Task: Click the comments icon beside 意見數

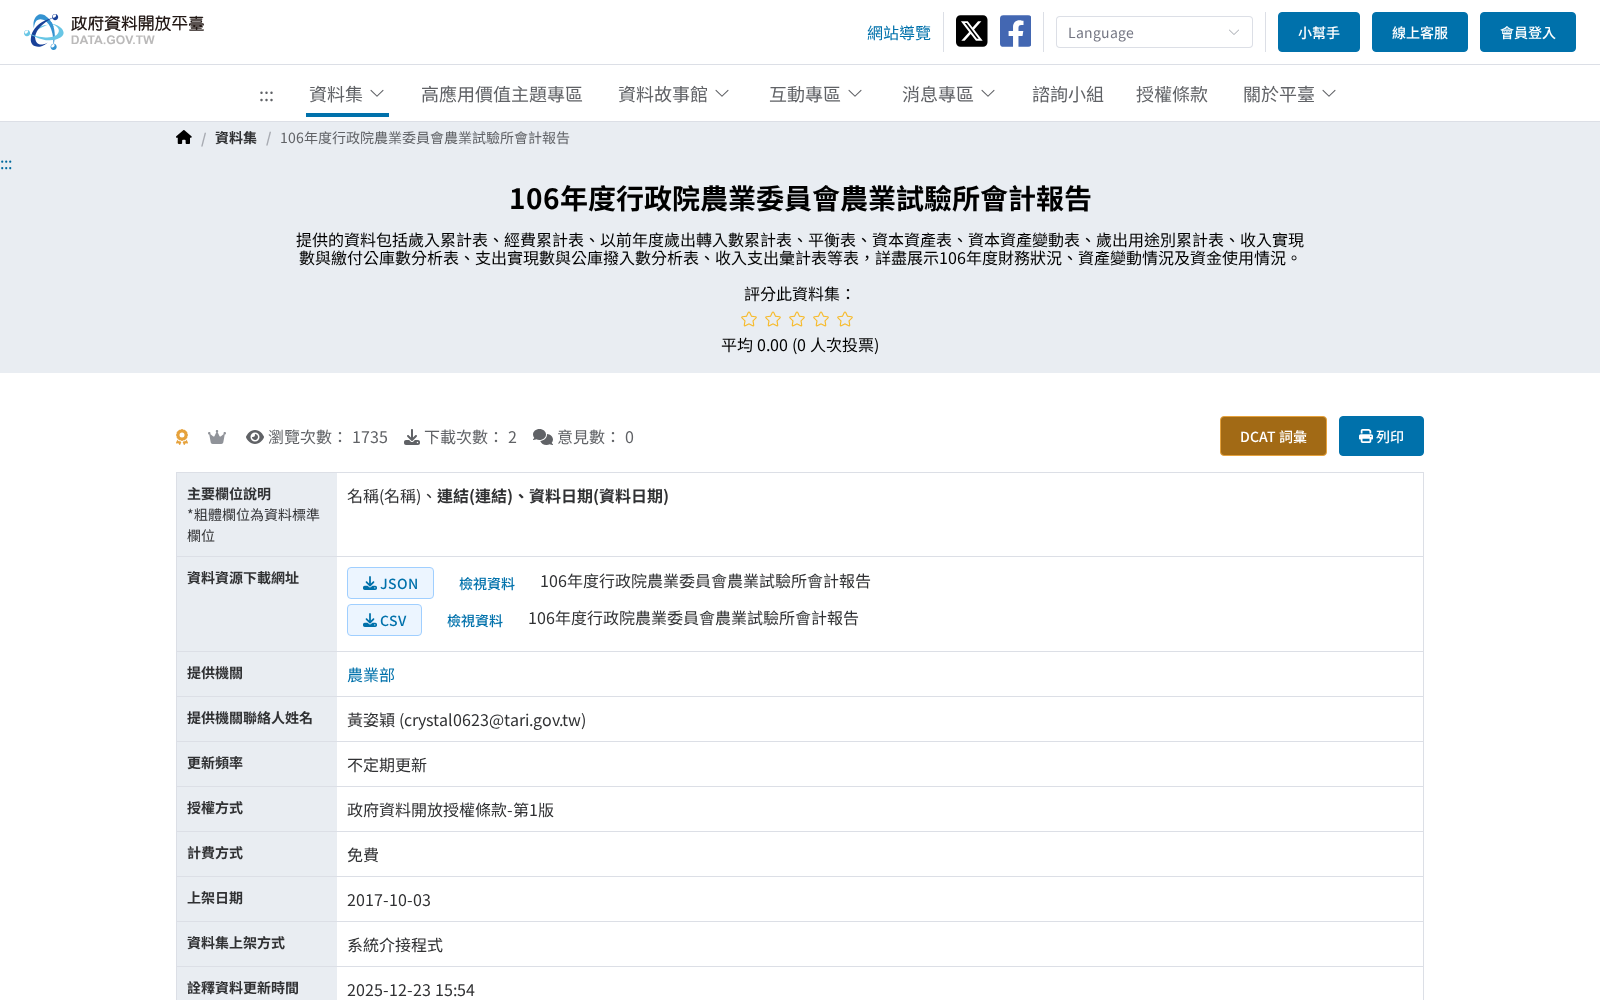Action: (543, 437)
